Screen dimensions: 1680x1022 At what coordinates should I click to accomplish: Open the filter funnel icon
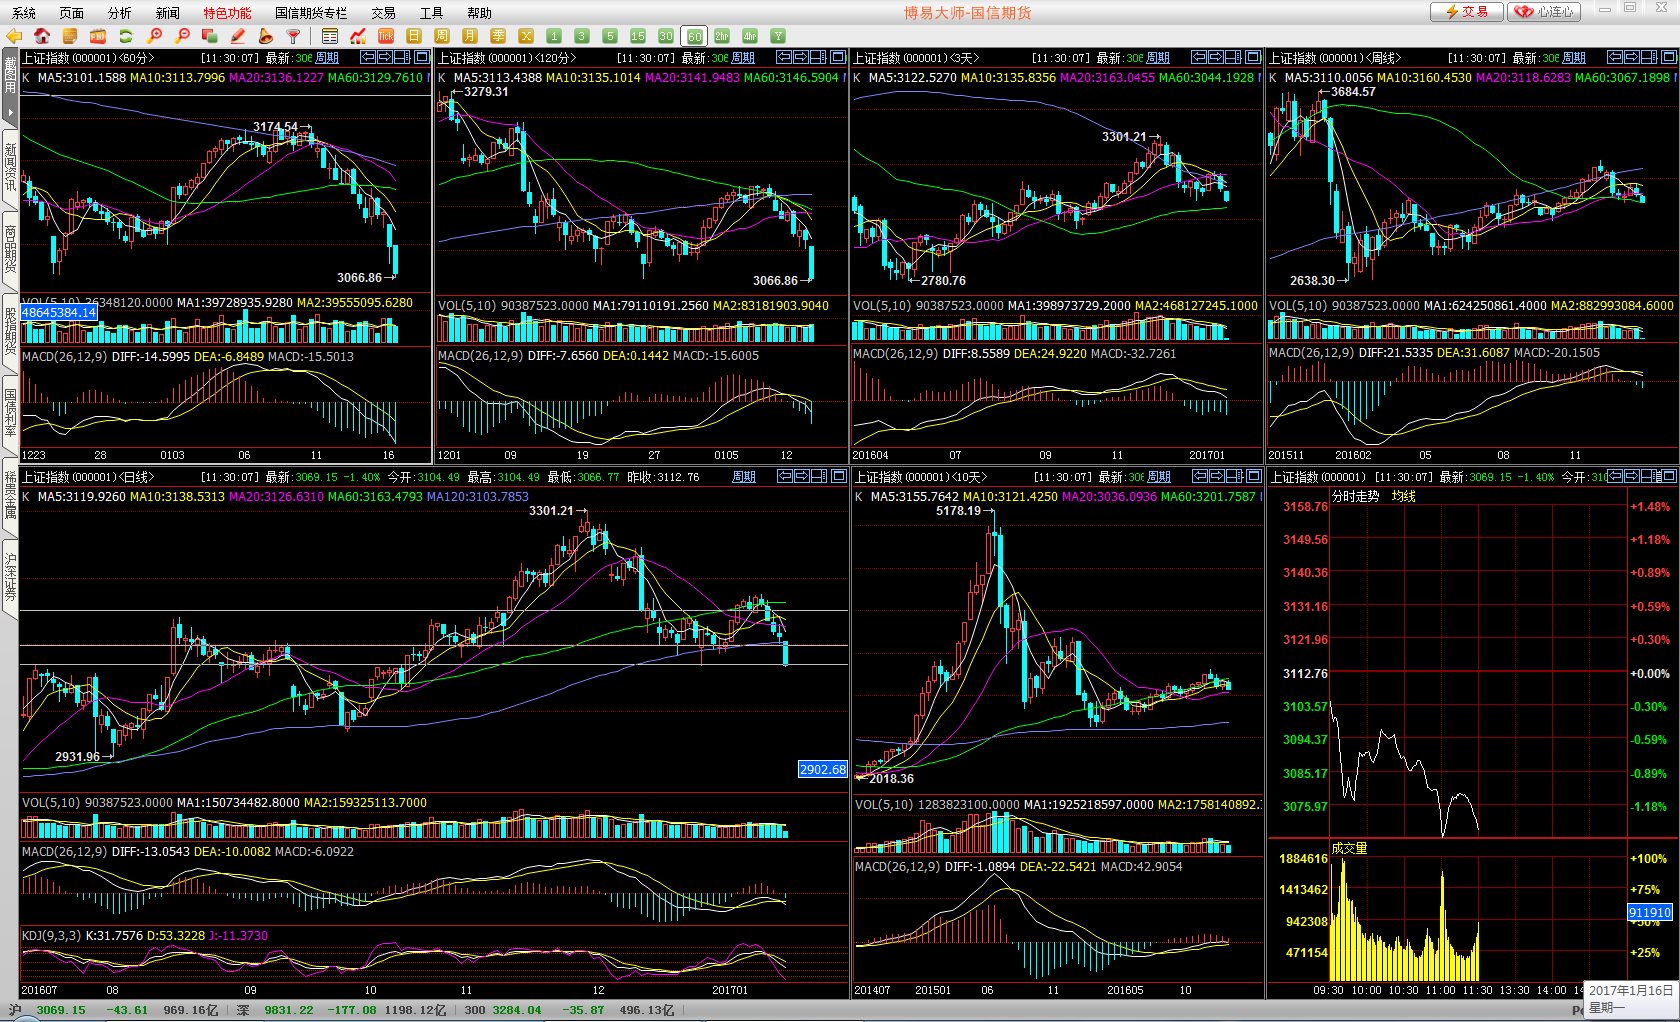point(294,36)
